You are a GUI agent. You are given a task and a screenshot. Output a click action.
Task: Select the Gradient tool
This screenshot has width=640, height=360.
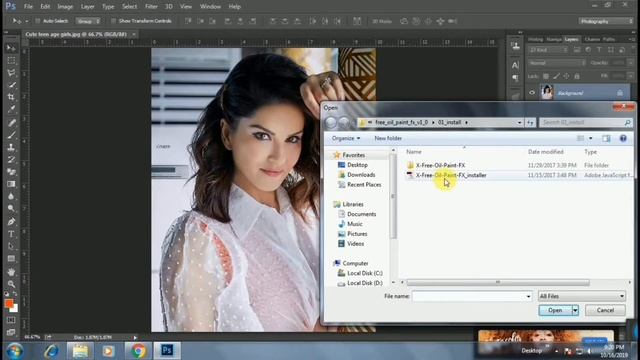tap(11, 184)
